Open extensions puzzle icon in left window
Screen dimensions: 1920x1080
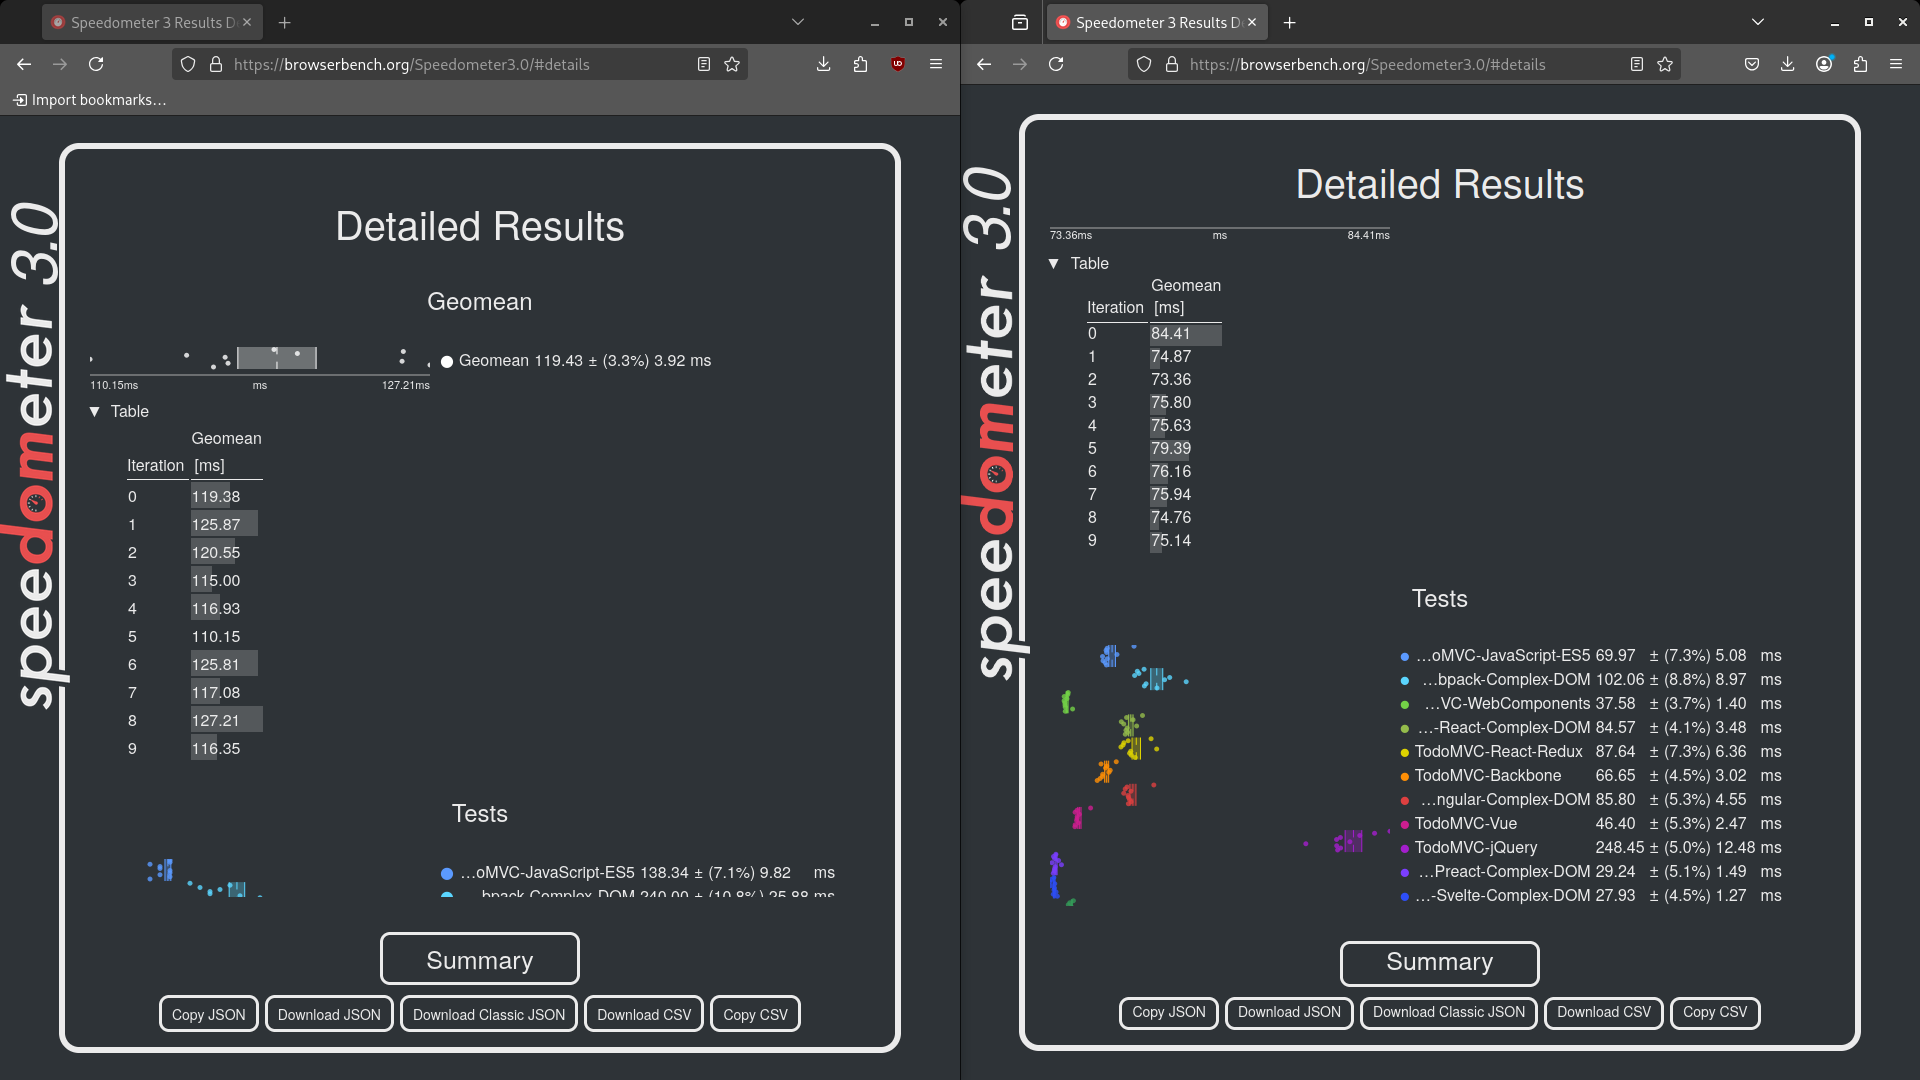tap(860, 64)
